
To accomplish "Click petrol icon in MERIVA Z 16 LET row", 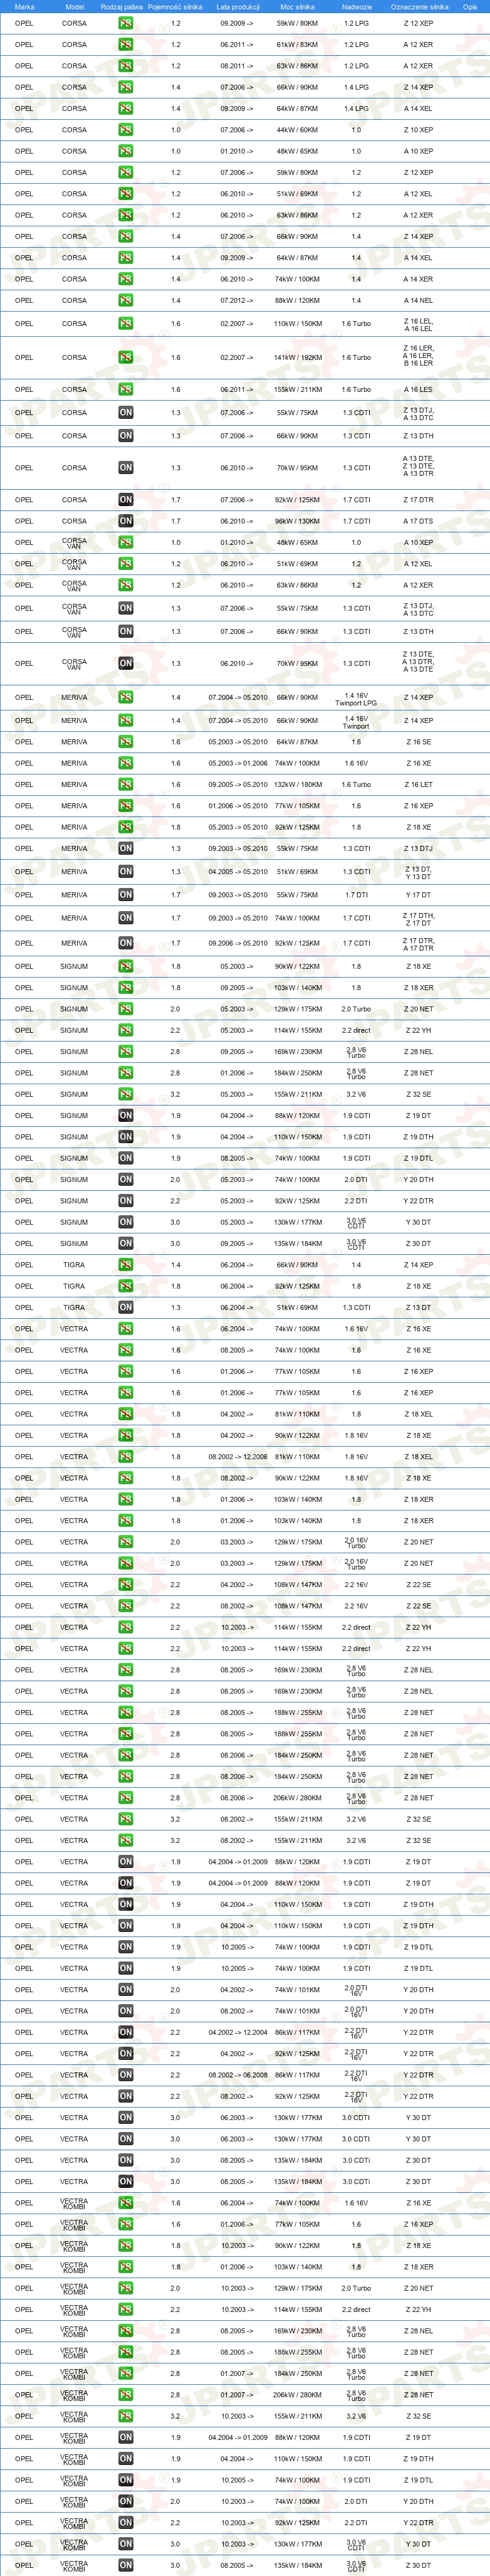I will [x=125, y=785].
